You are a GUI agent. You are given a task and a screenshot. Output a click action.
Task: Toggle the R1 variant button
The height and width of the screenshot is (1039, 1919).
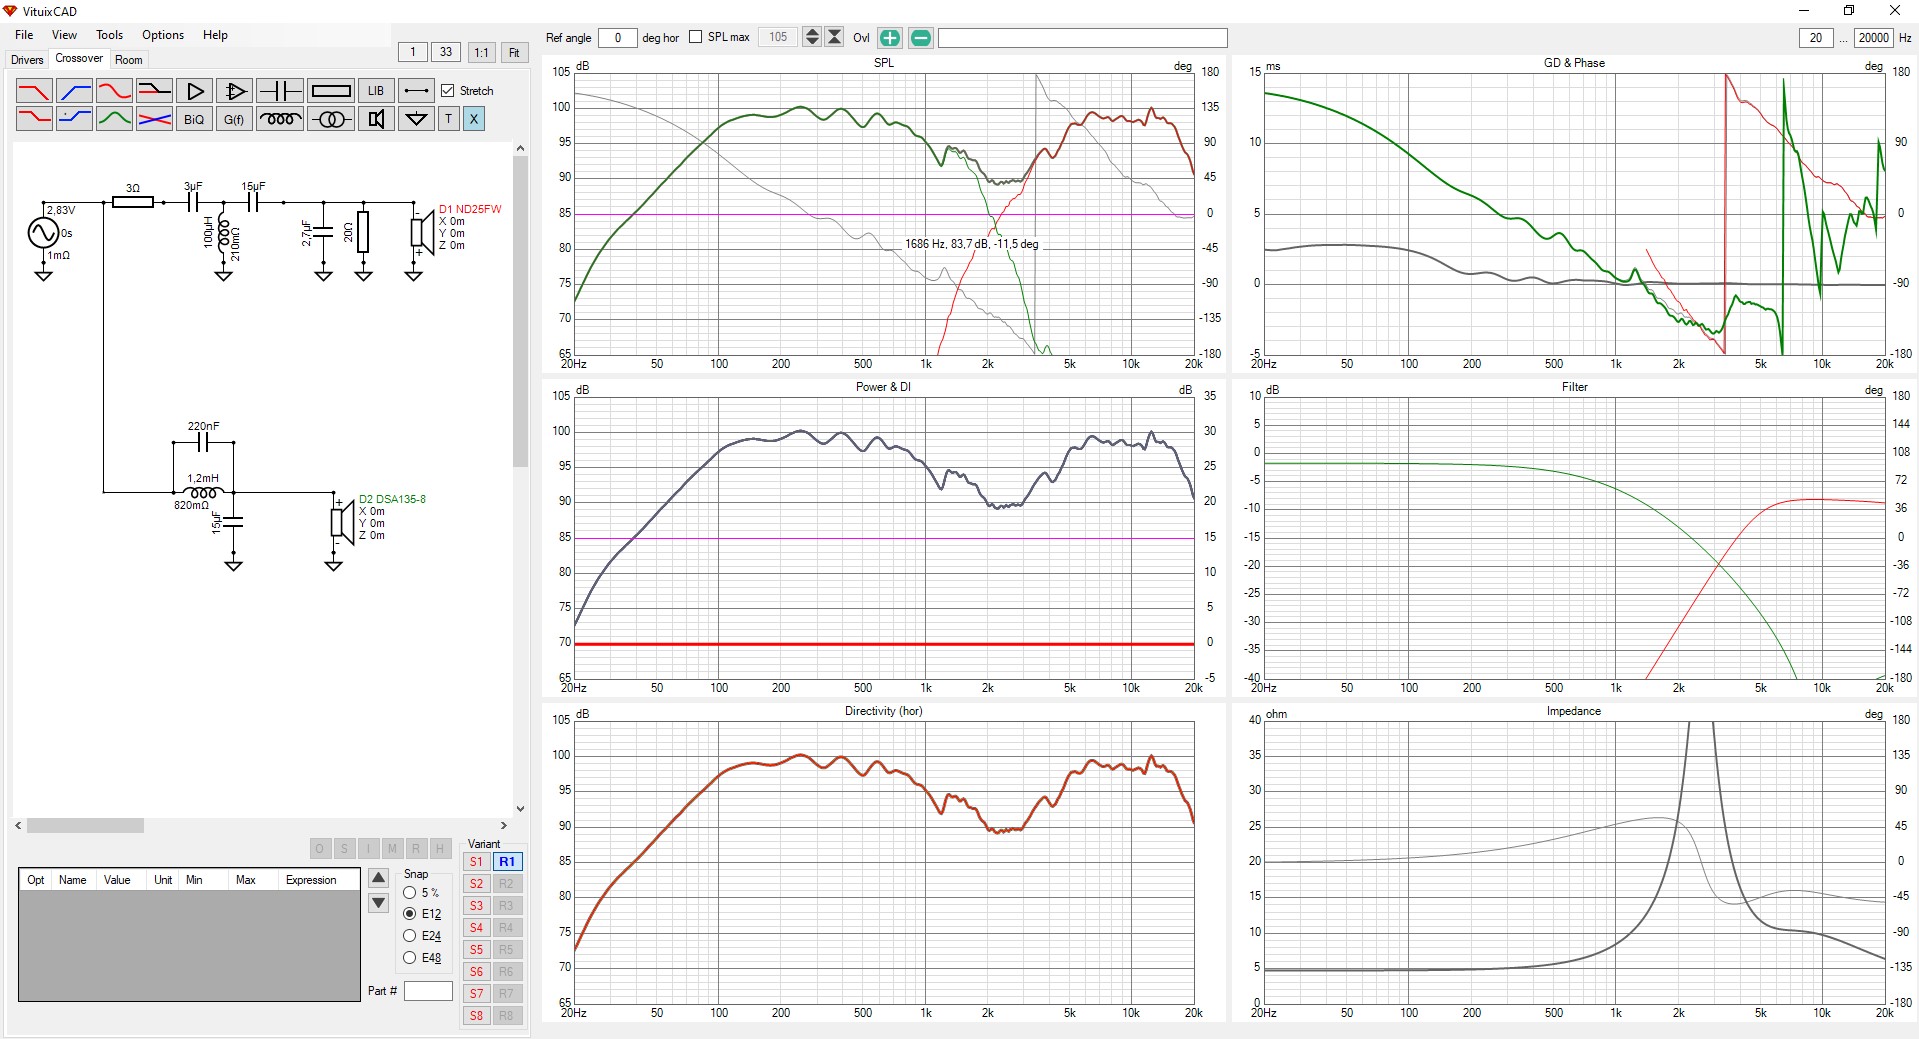(x=507, y=862)
